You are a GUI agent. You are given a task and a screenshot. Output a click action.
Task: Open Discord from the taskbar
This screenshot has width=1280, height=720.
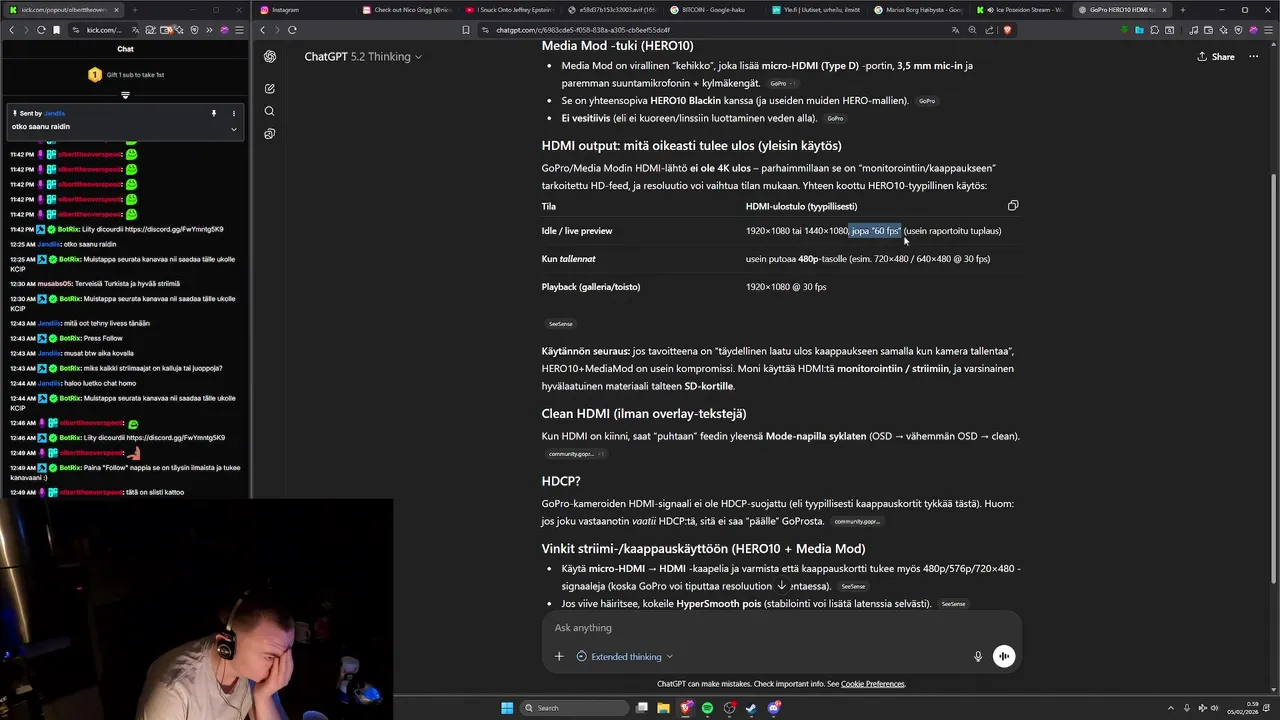point(773,708)
